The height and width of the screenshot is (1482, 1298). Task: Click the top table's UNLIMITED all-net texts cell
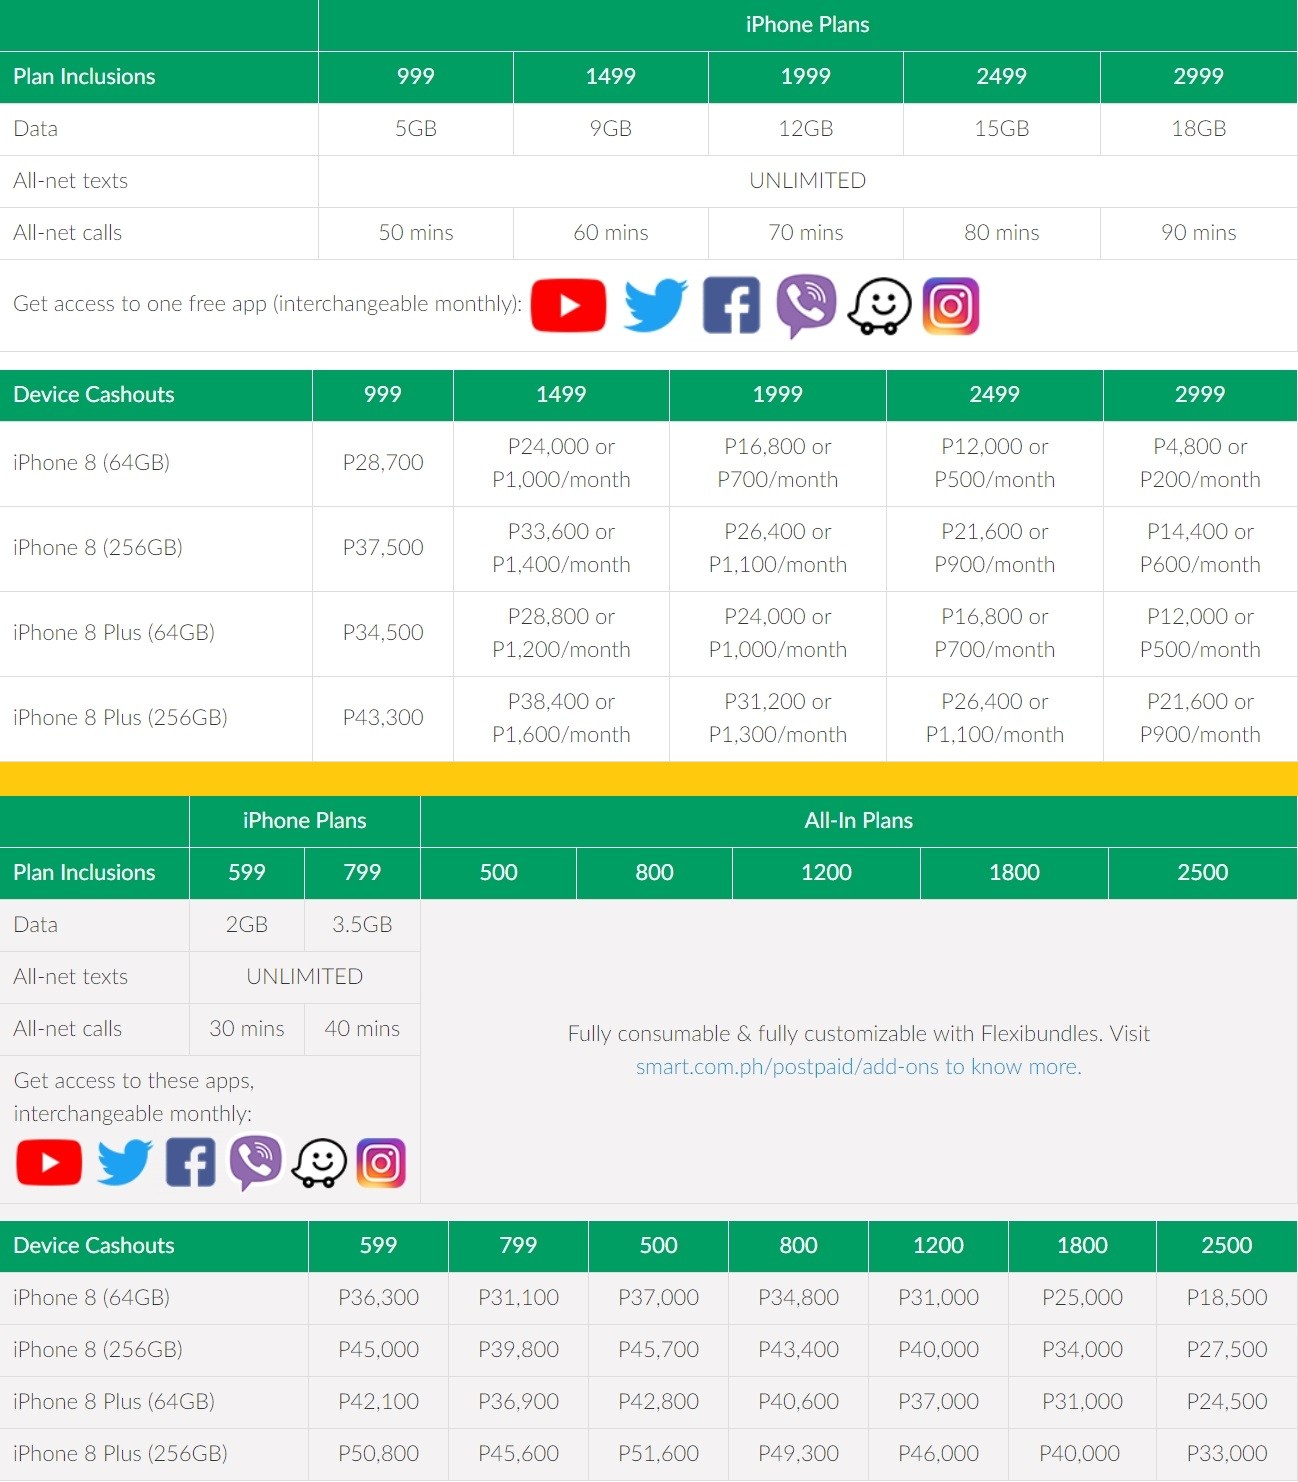[808, 181]
